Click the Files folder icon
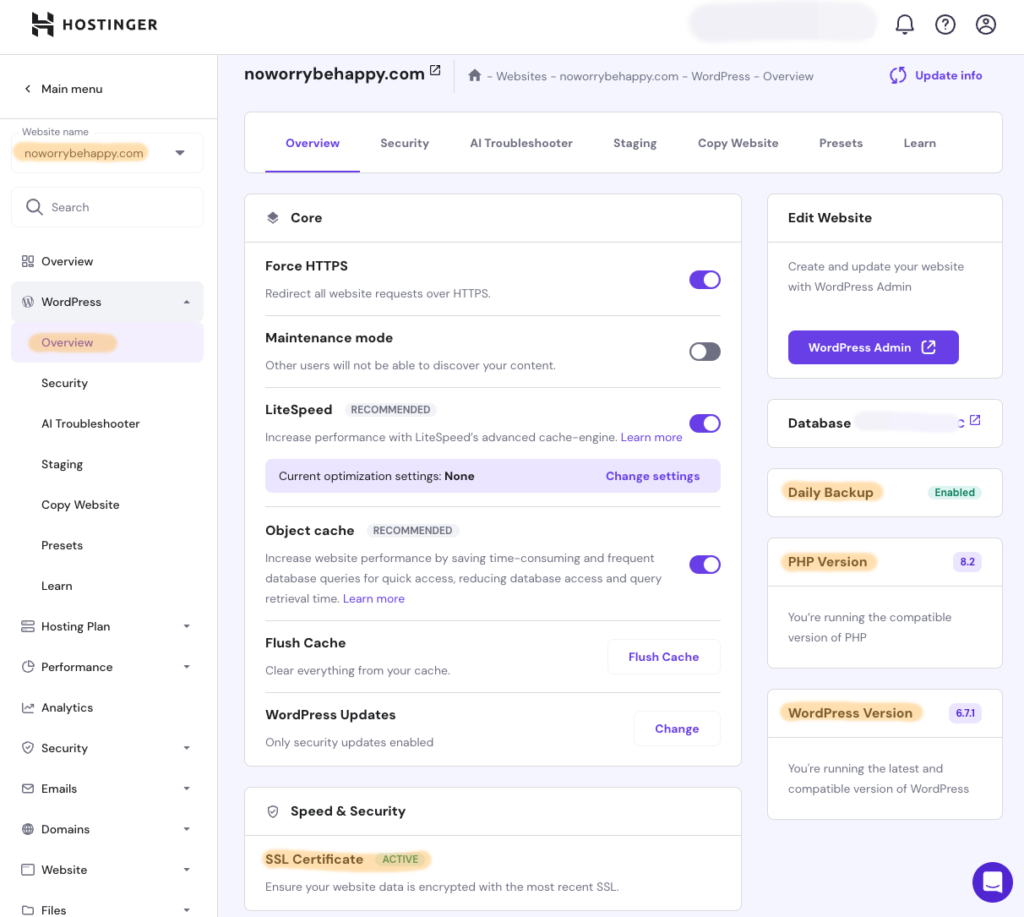This screenshot has width=1024, height=917. coord(27,910)
